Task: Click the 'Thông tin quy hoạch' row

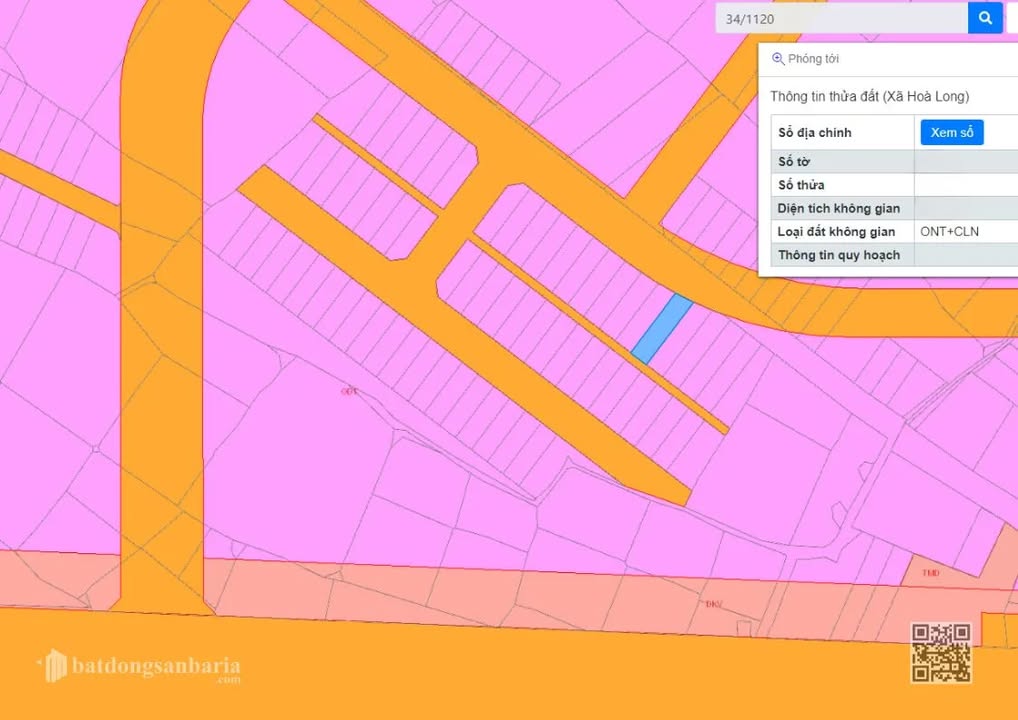Action: click(x=838, y=255)
